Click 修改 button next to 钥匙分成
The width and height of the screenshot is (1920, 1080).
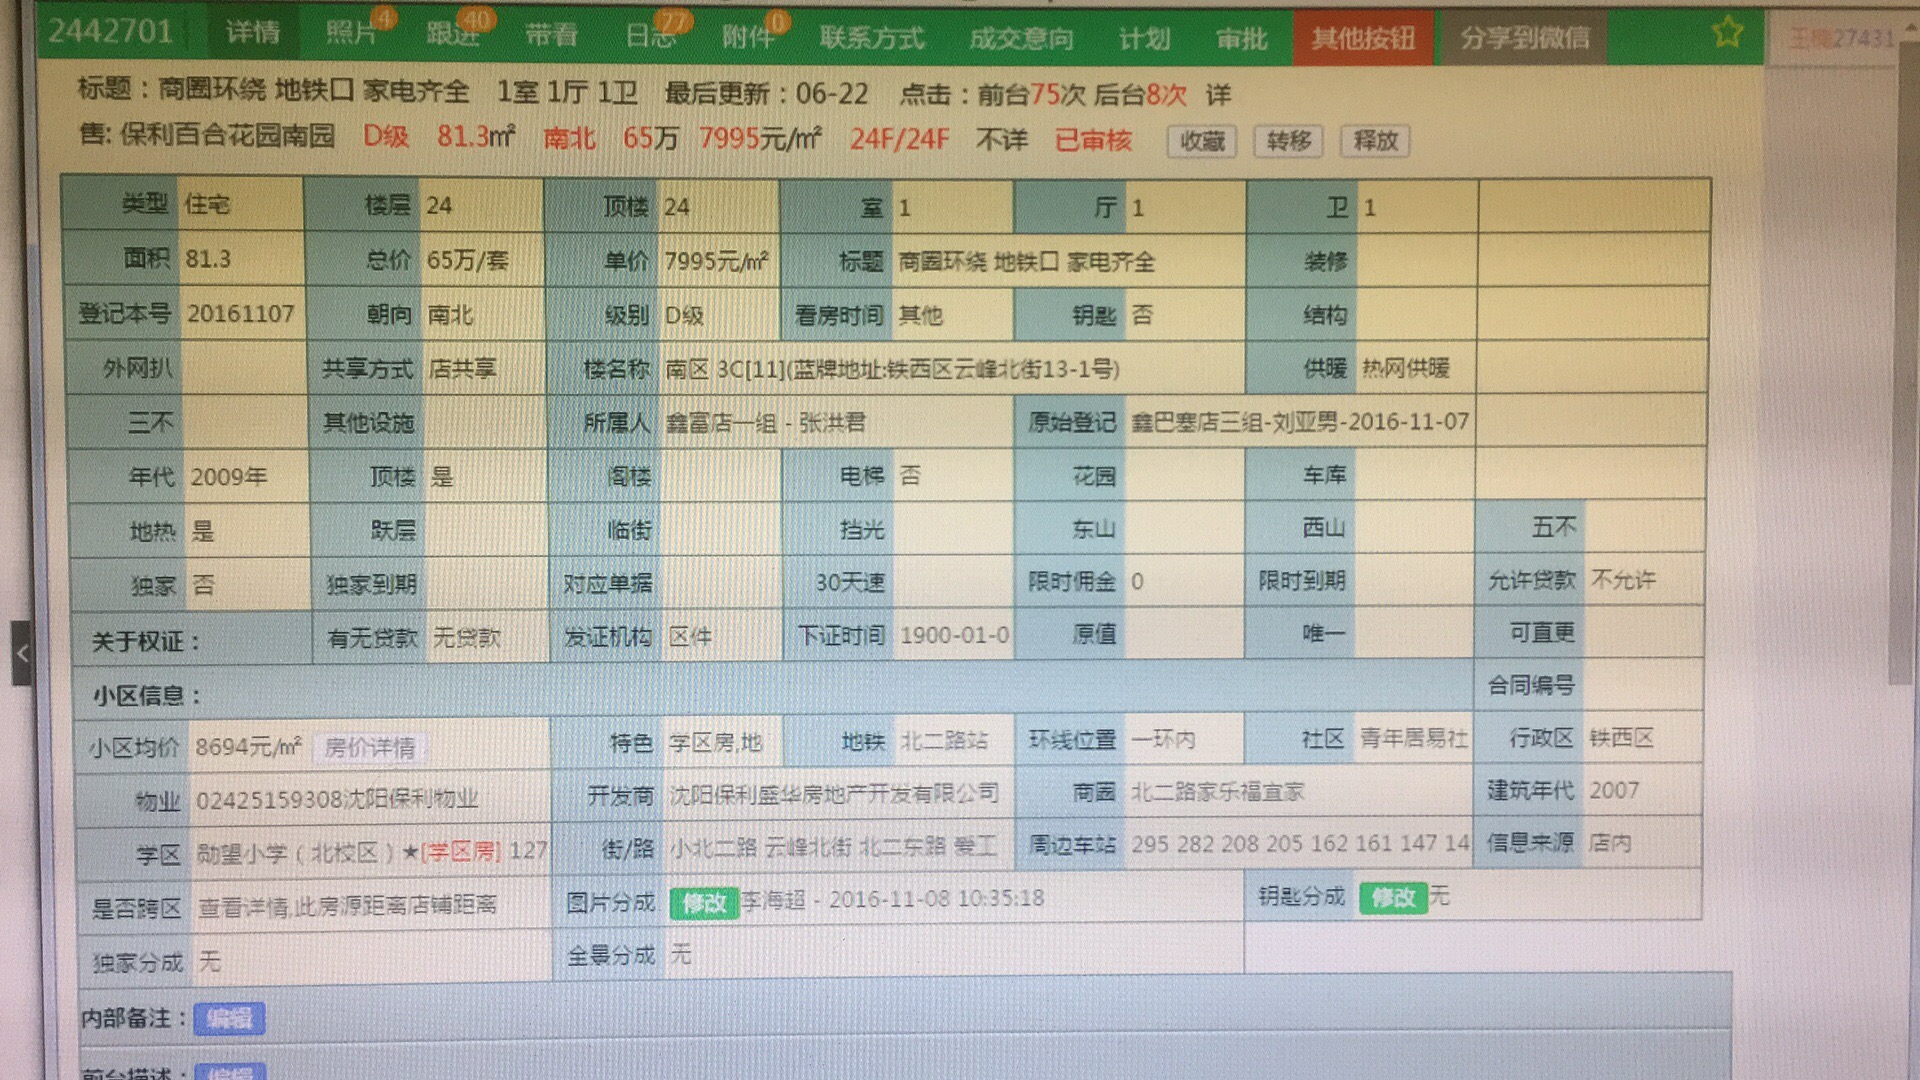coord(1392,898)
